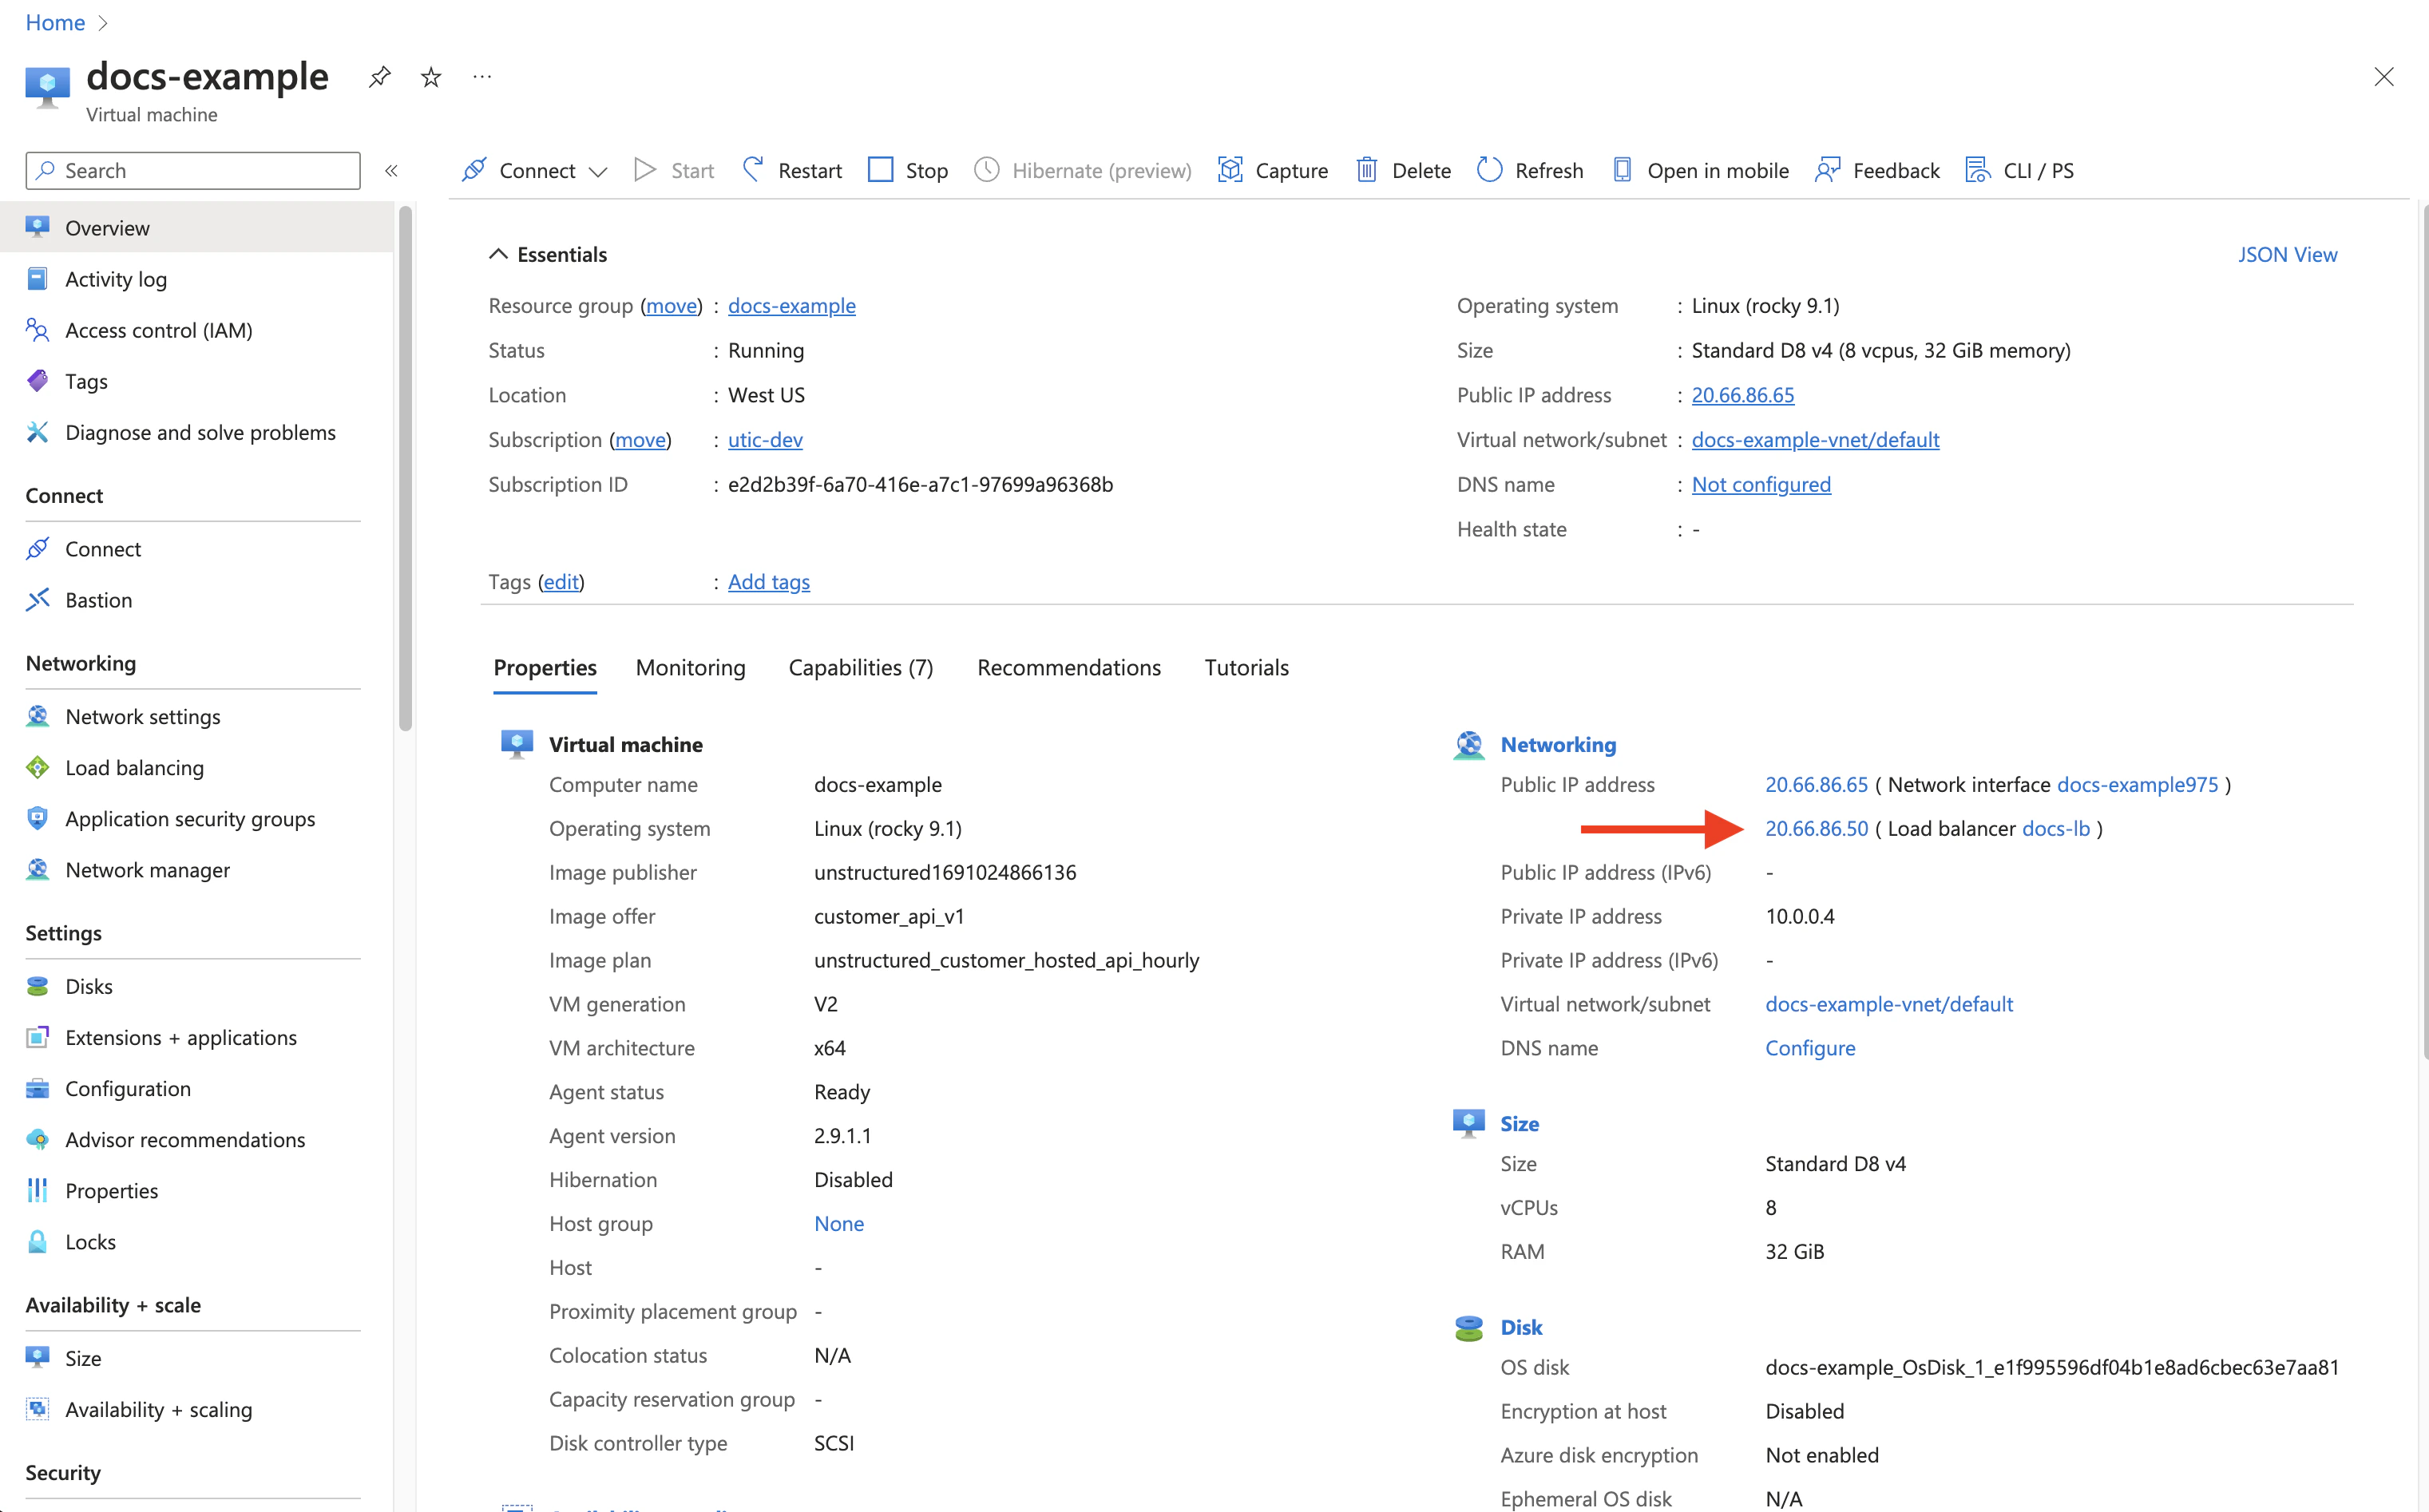
Task: Switch to the Monitoring tab
Action: (690, 667)
